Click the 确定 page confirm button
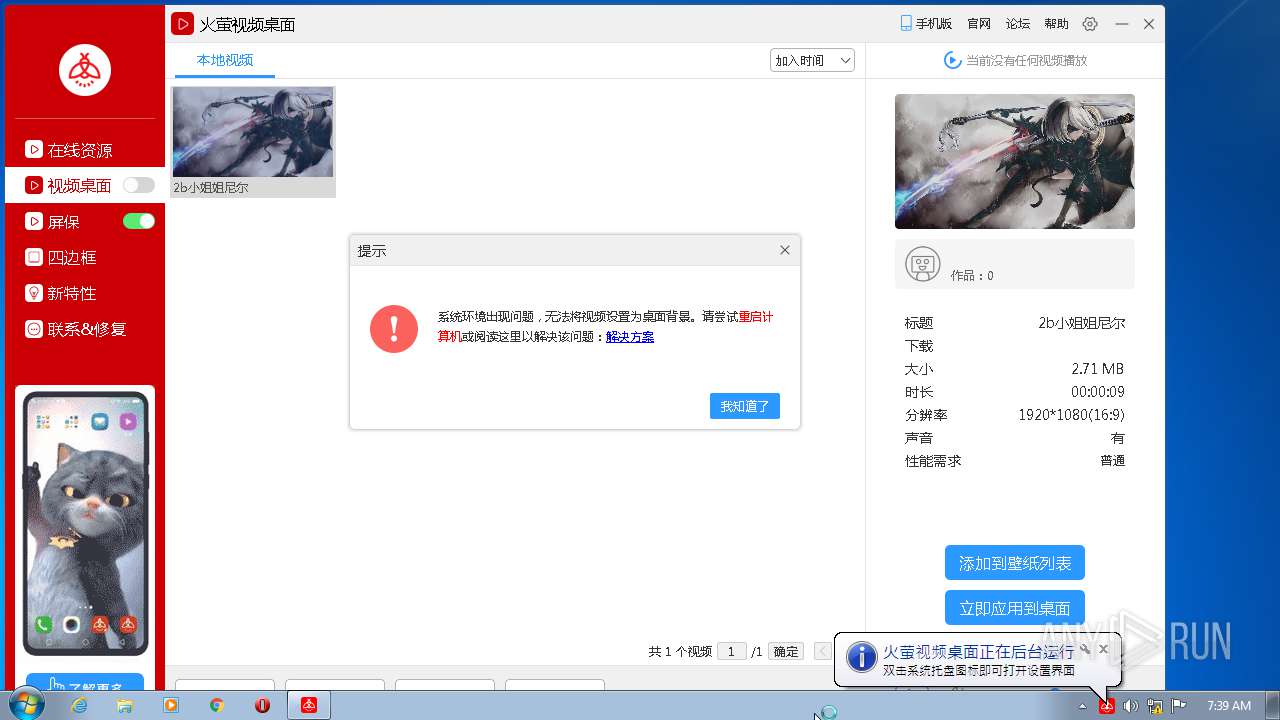 click(x=786, y=651)
